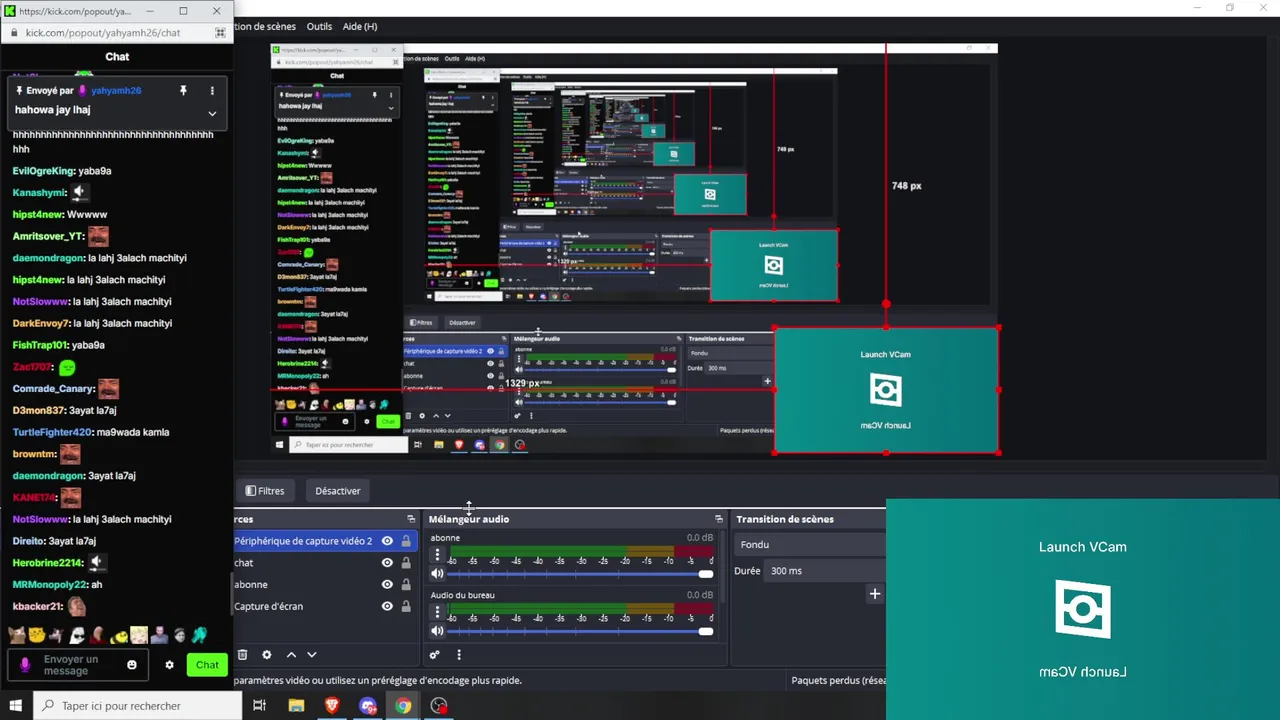Toggle the lock on the chat source
The width and height of the screenshot is (1280, 720).
[406, 563]
